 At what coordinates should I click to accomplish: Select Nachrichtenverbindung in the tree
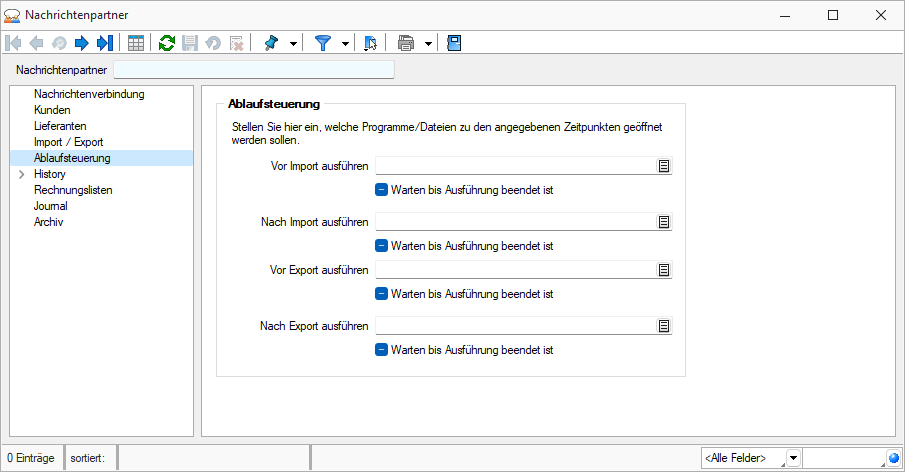[89, 94]
